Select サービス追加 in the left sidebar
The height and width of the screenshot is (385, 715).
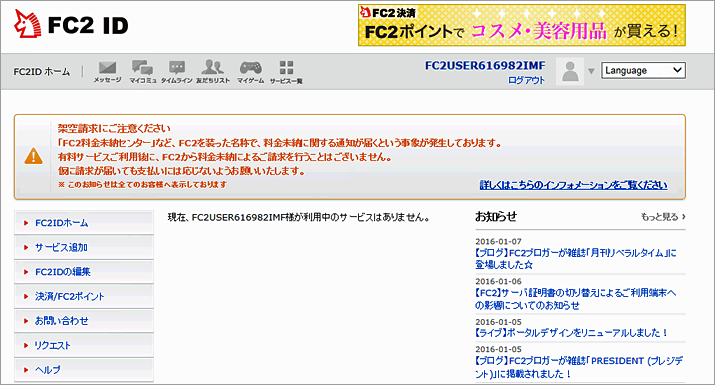tap(84, 248)
